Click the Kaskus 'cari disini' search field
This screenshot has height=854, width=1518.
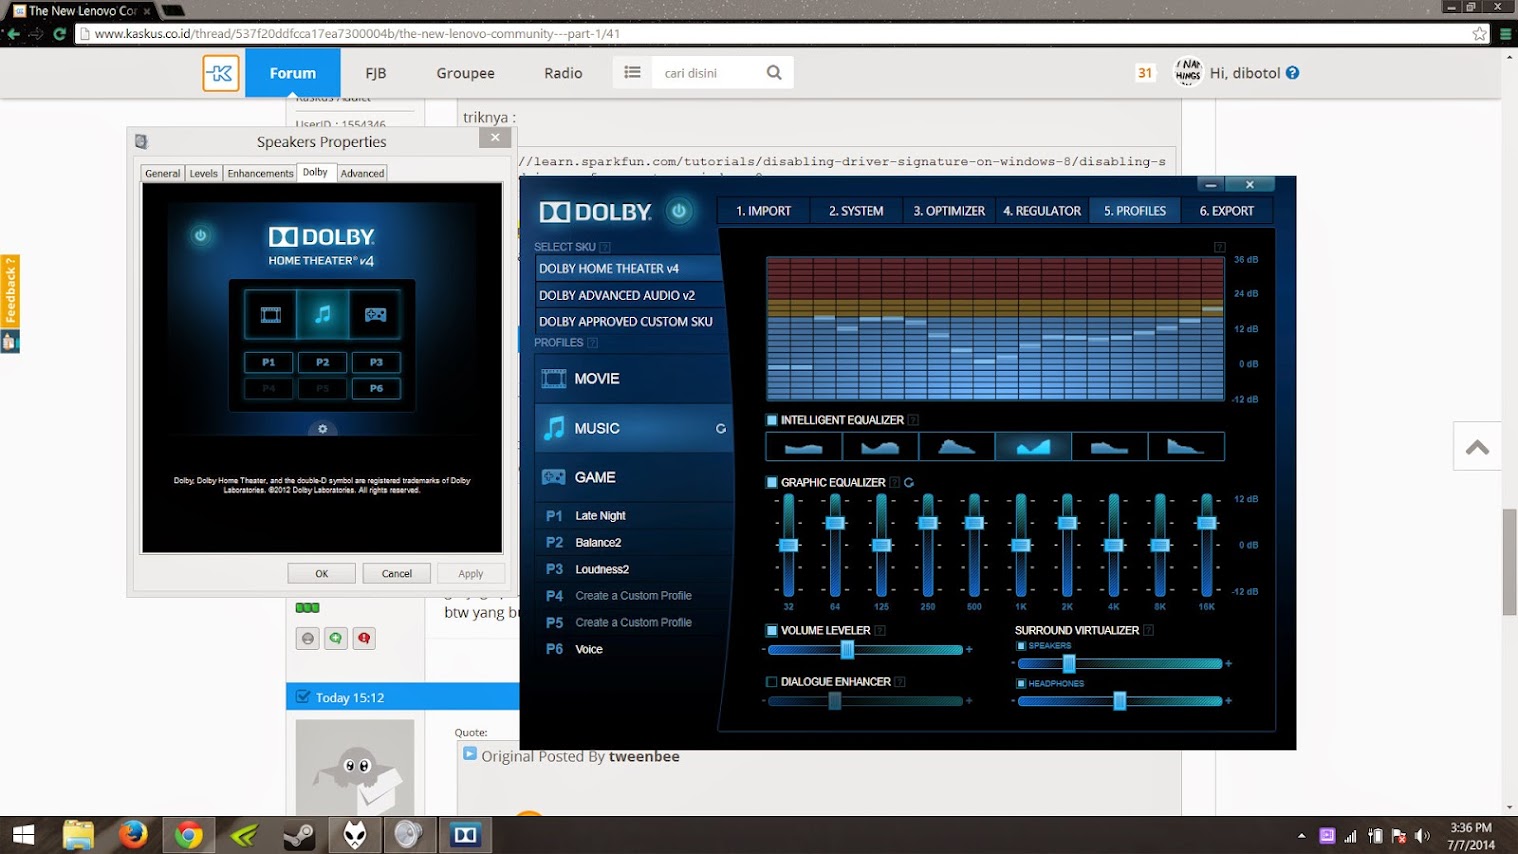706,72
